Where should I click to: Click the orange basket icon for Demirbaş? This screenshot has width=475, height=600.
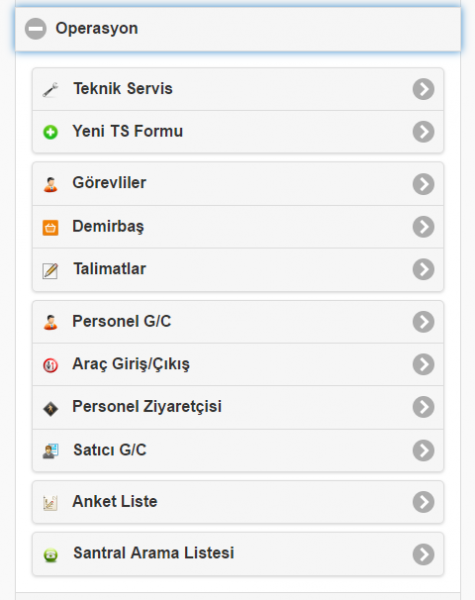pos(50,228)
